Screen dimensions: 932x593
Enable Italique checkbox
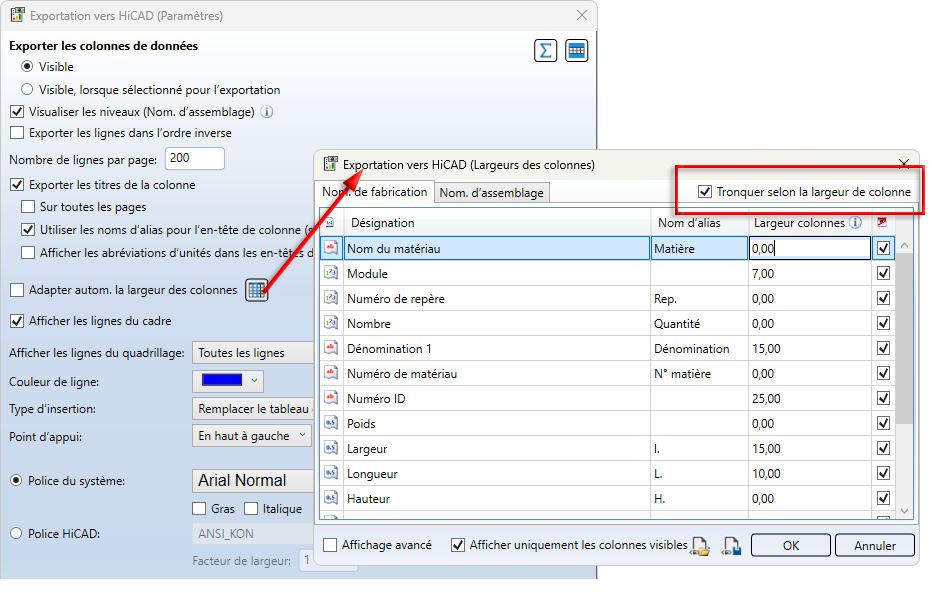point(251,509)
